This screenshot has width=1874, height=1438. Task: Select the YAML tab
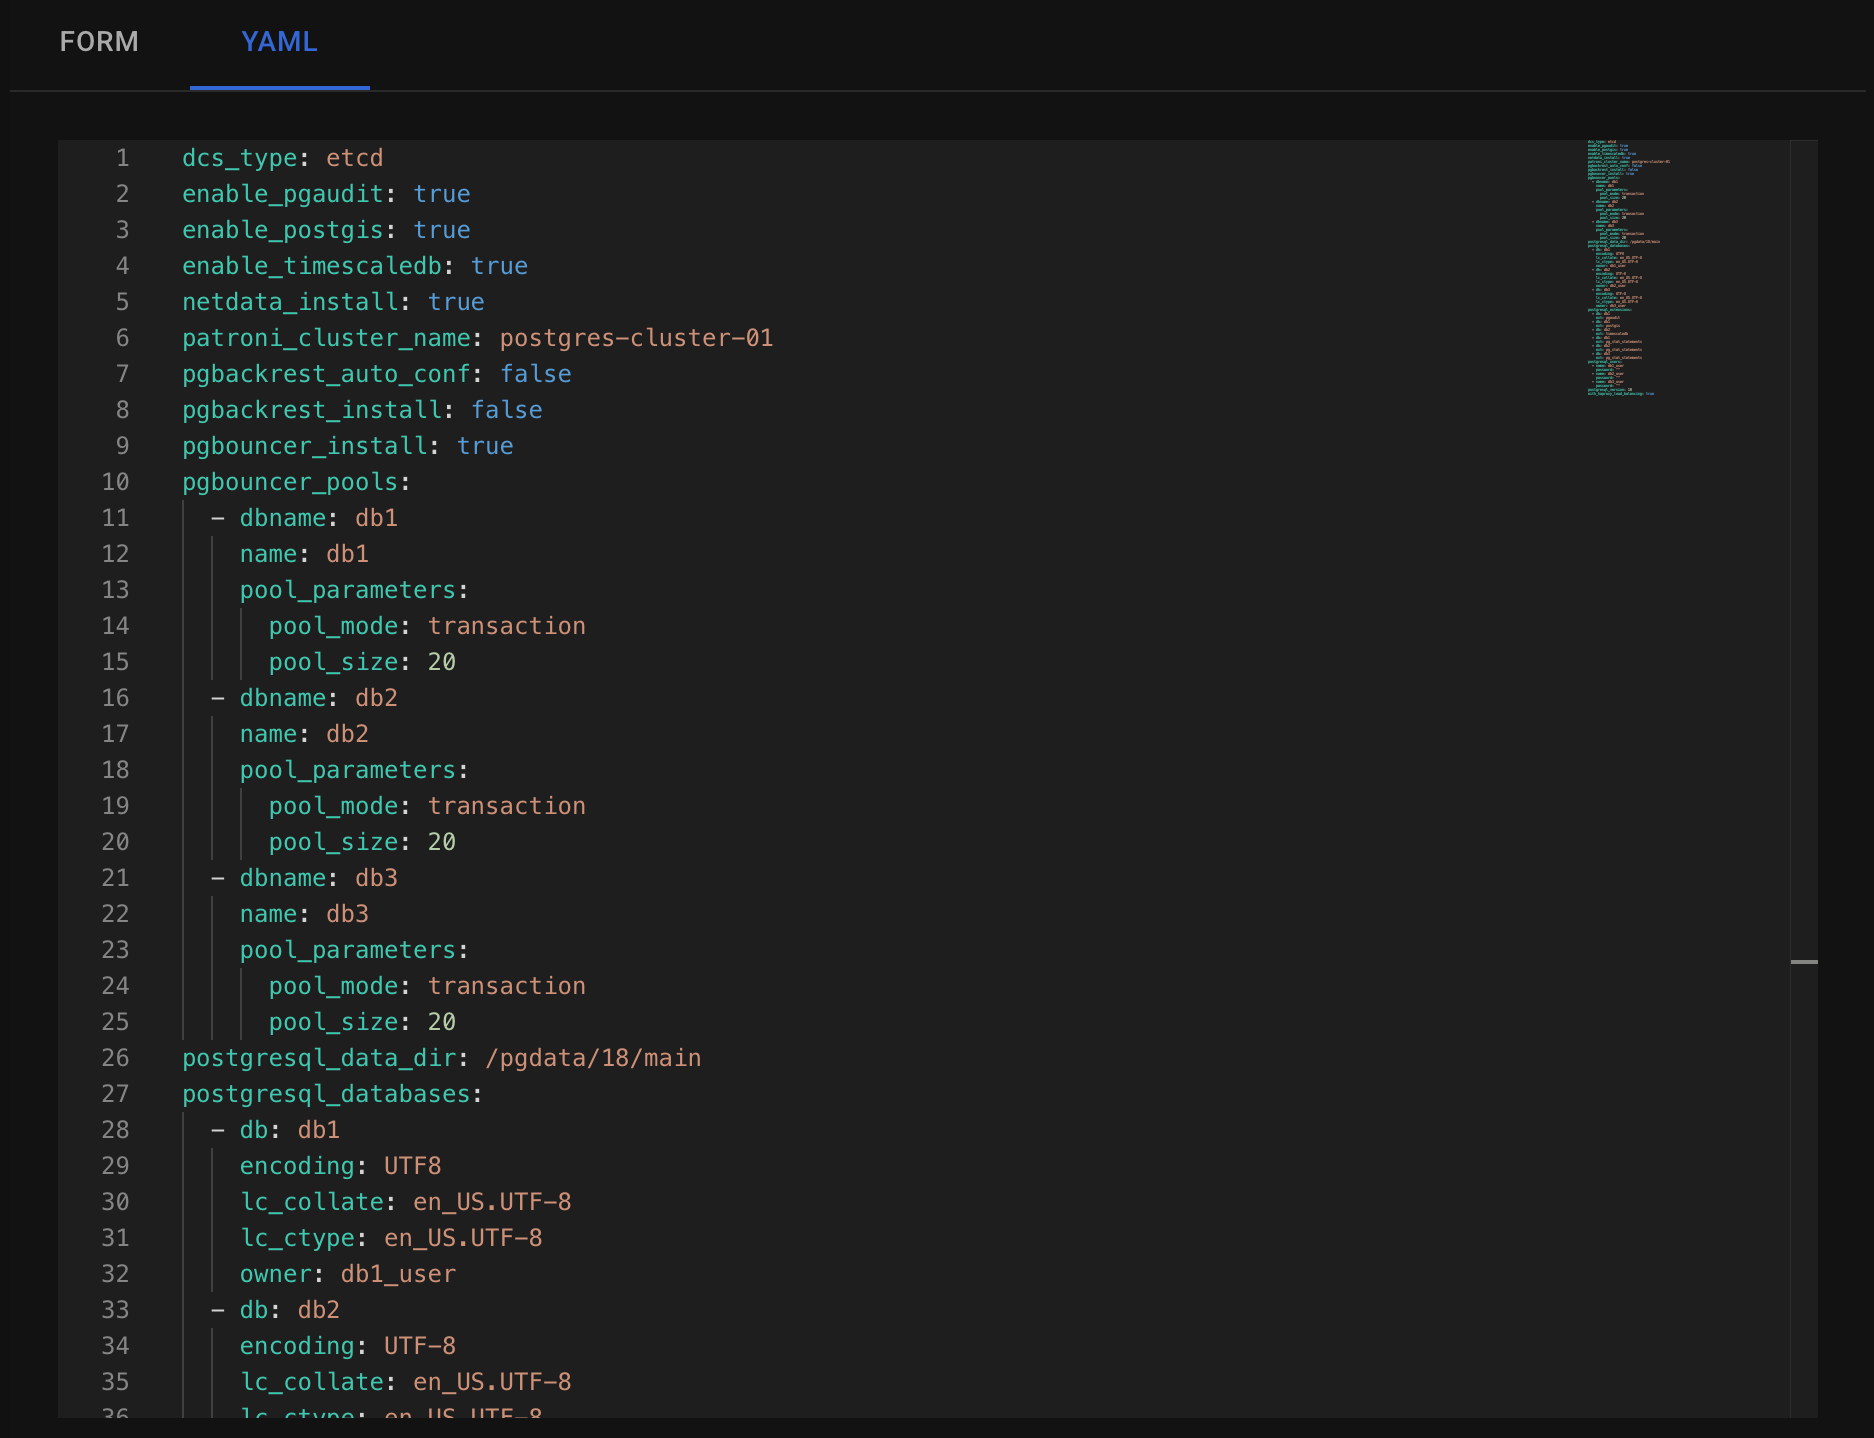pyautogui.click(x=279, y=42)
